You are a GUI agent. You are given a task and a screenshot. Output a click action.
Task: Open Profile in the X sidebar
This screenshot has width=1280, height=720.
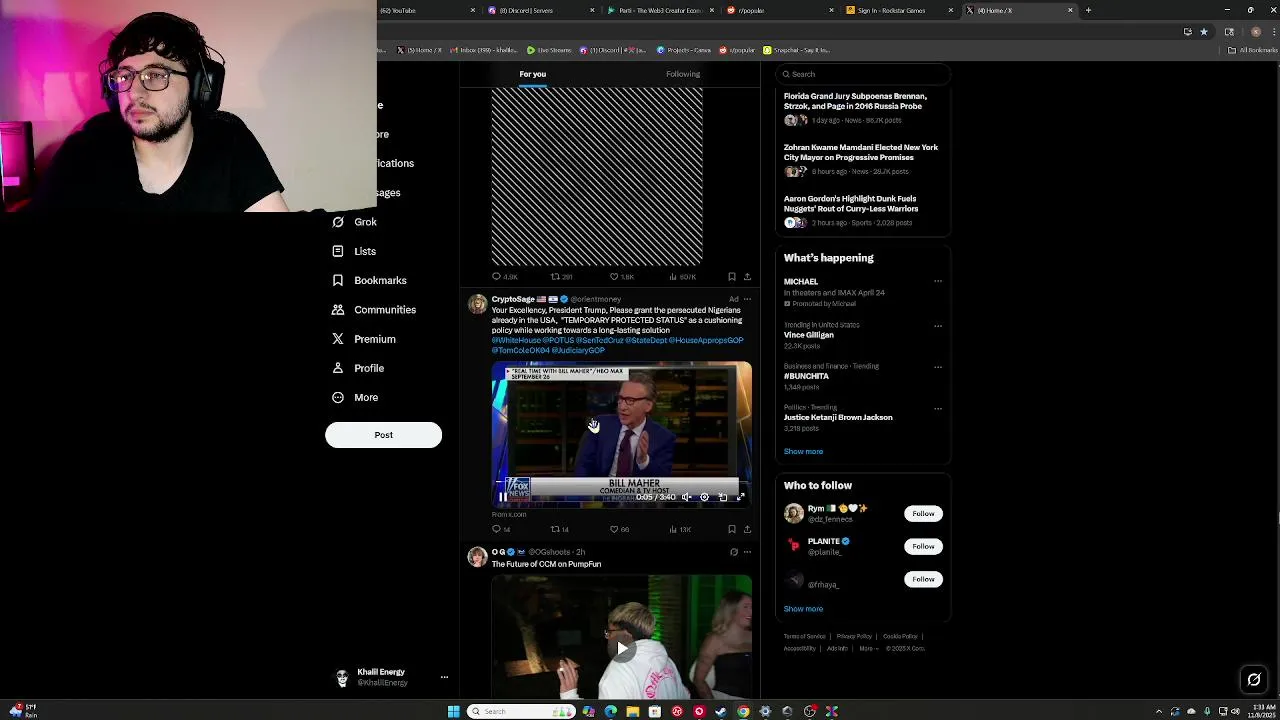tap(358, 368)
